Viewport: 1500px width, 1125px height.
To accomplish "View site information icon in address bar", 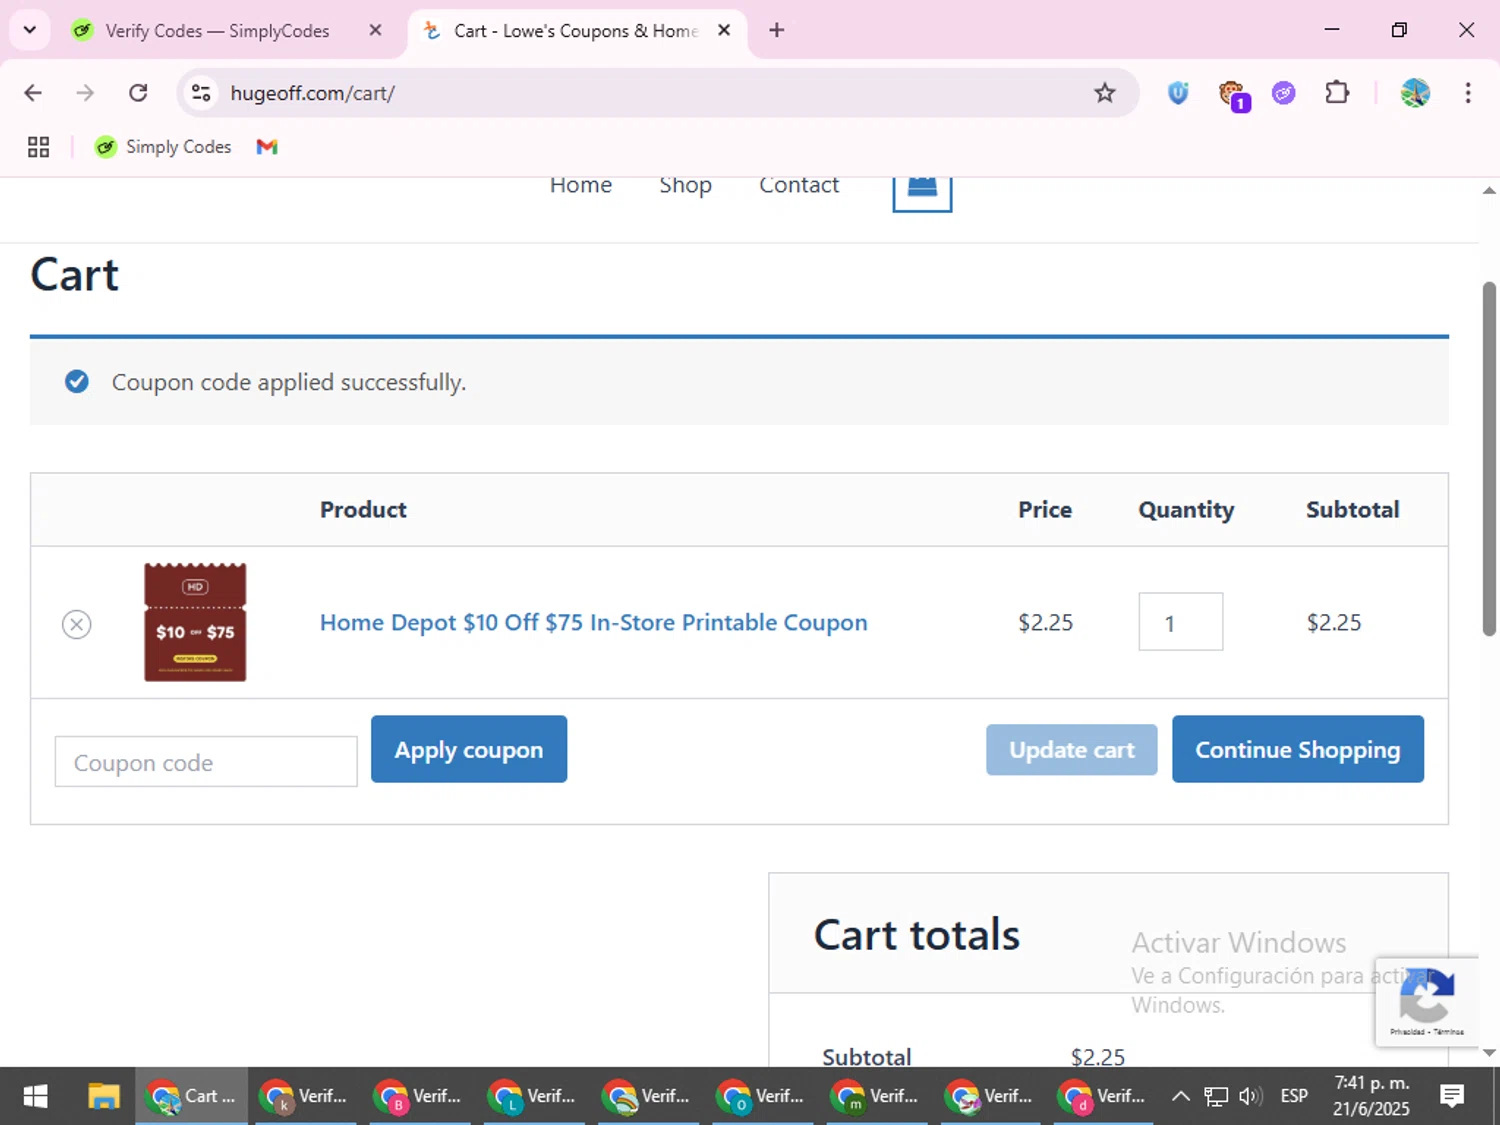I will tap(201, 93).
